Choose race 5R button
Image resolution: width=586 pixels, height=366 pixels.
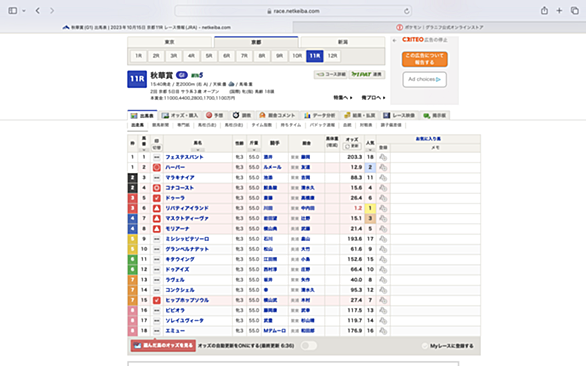click(x=209, y=56)
